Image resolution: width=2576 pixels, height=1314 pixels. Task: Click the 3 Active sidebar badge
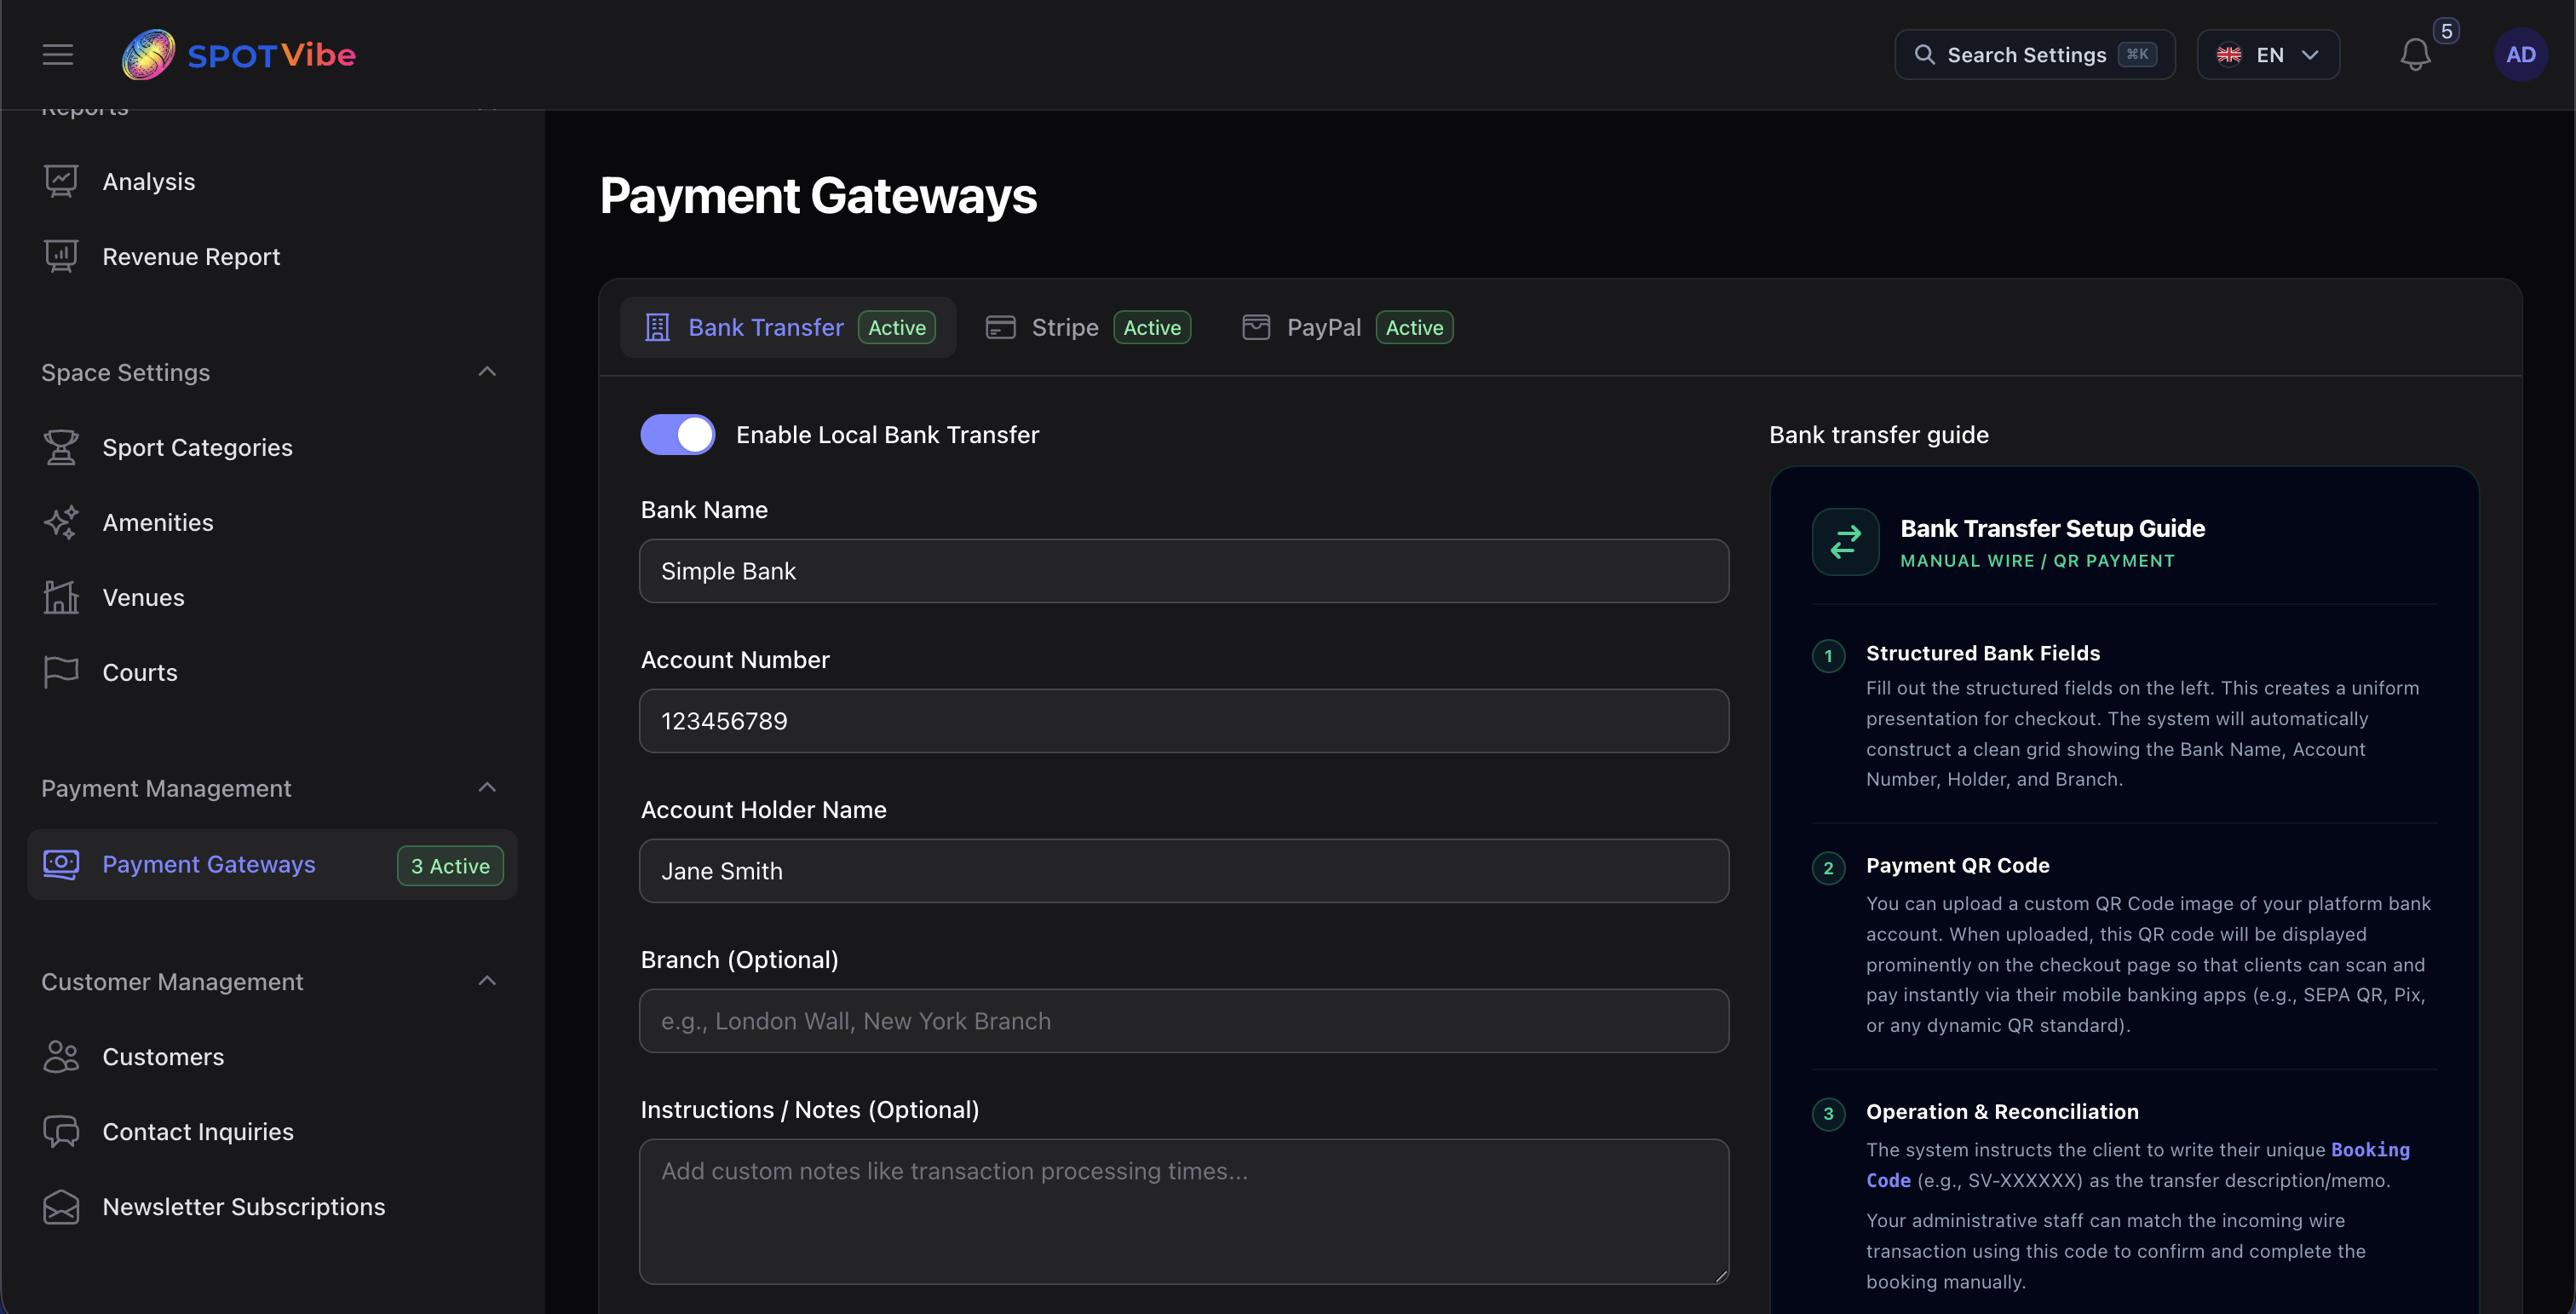point(450,866)
